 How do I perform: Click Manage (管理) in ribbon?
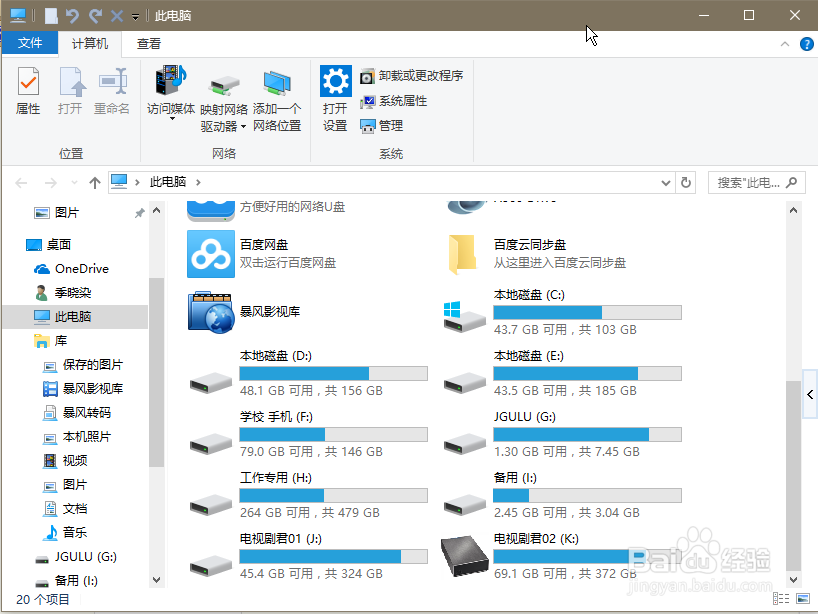click(381, 126)
